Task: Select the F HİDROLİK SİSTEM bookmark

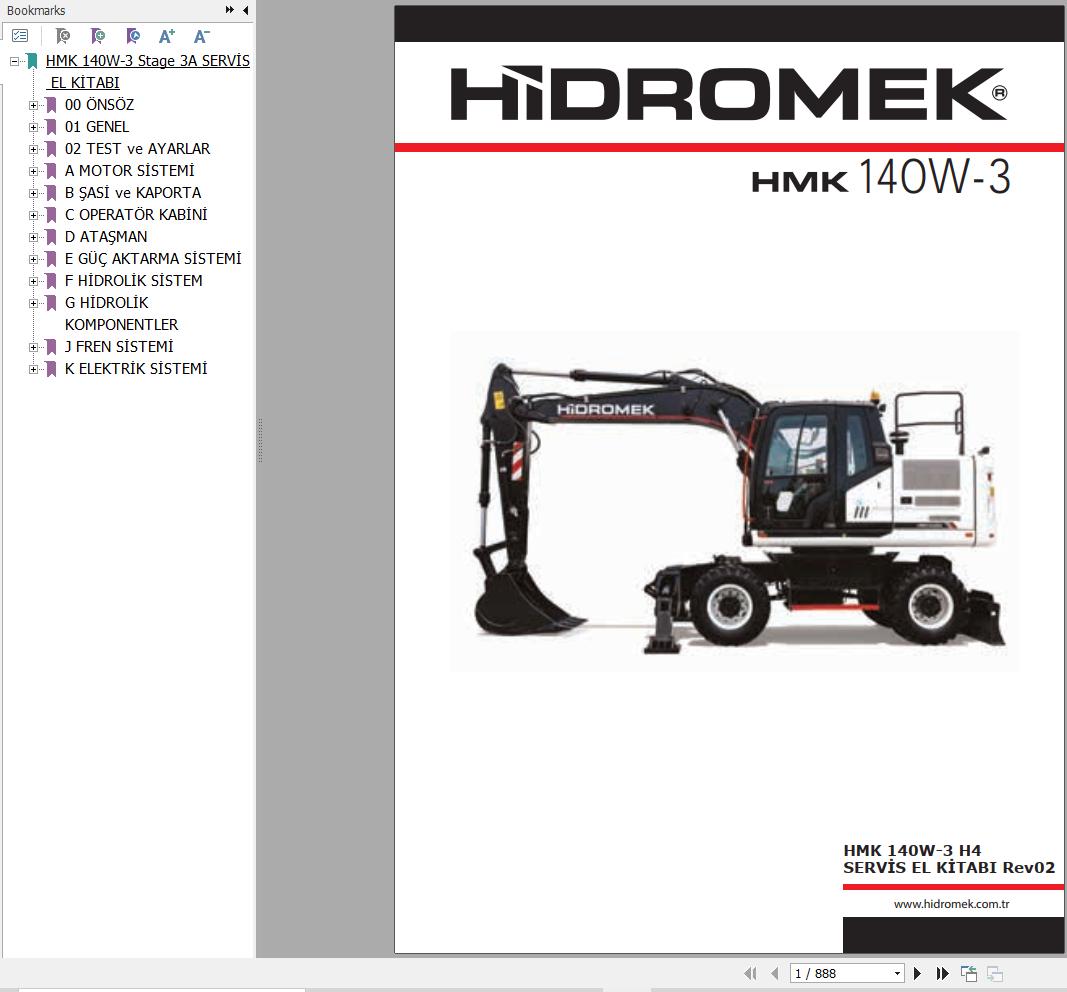Action: coord(133,281)
